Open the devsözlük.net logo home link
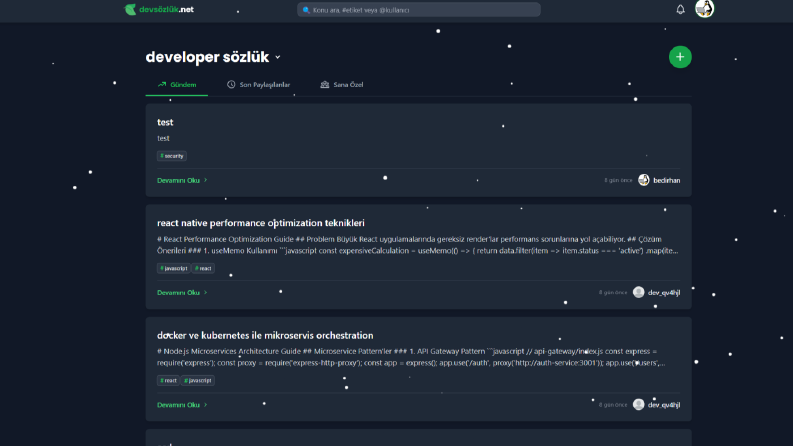The height and width of the screenshot is (446, 793). point(159,9)
